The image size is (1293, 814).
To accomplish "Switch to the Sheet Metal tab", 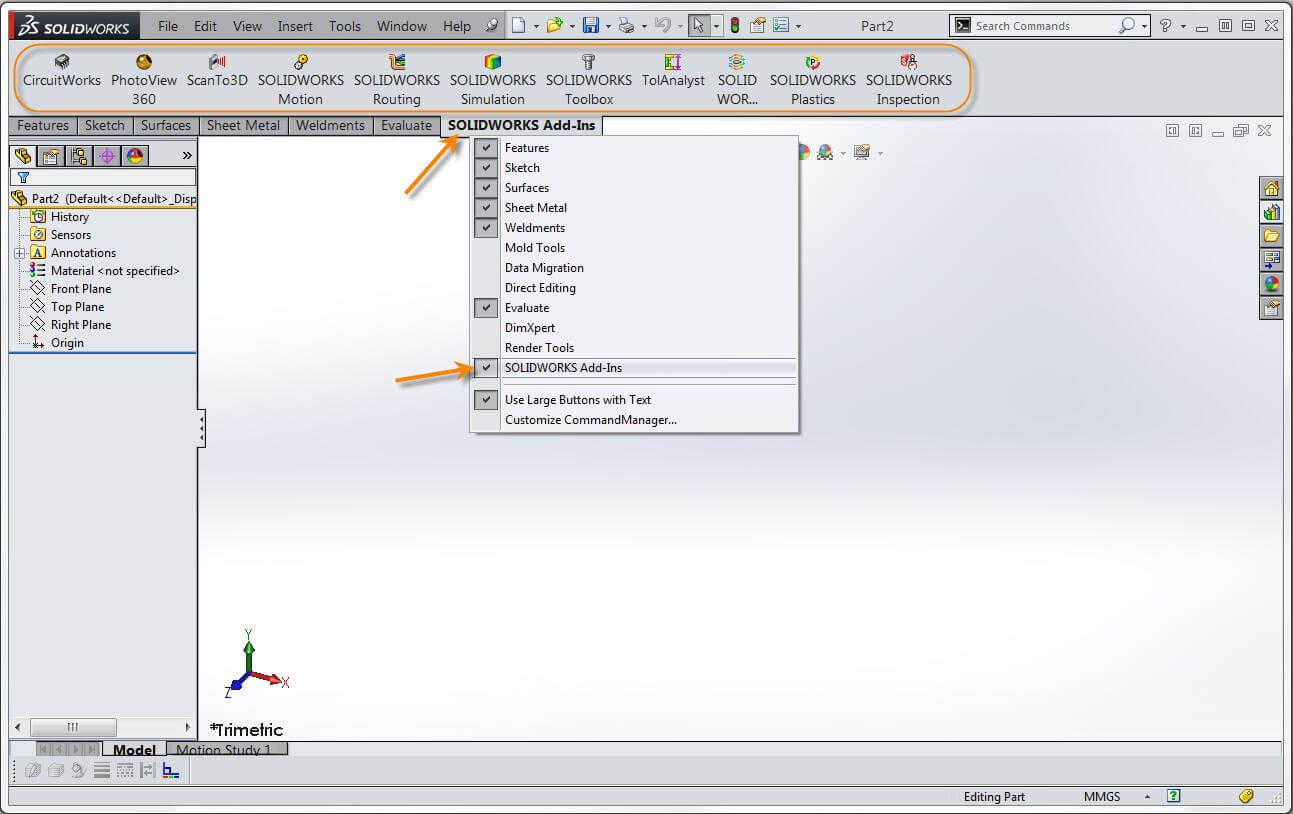I will 243,125.
